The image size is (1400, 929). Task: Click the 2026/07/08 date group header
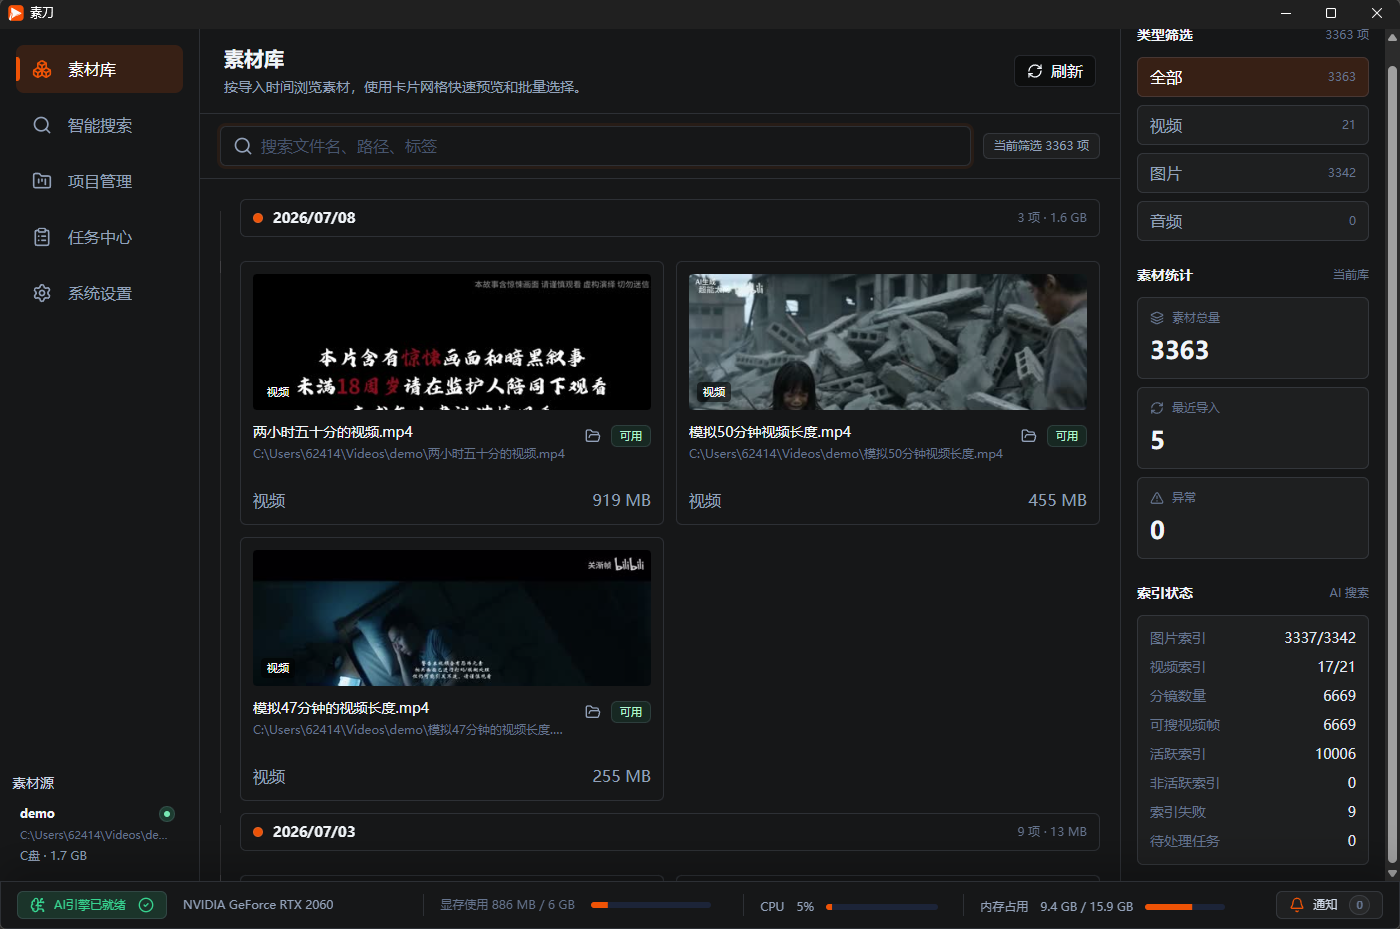click(670, 218)
